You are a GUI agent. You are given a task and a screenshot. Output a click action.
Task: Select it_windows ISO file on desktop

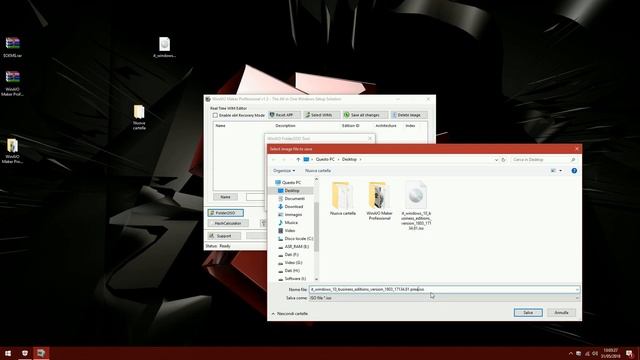tap(164, 47)
